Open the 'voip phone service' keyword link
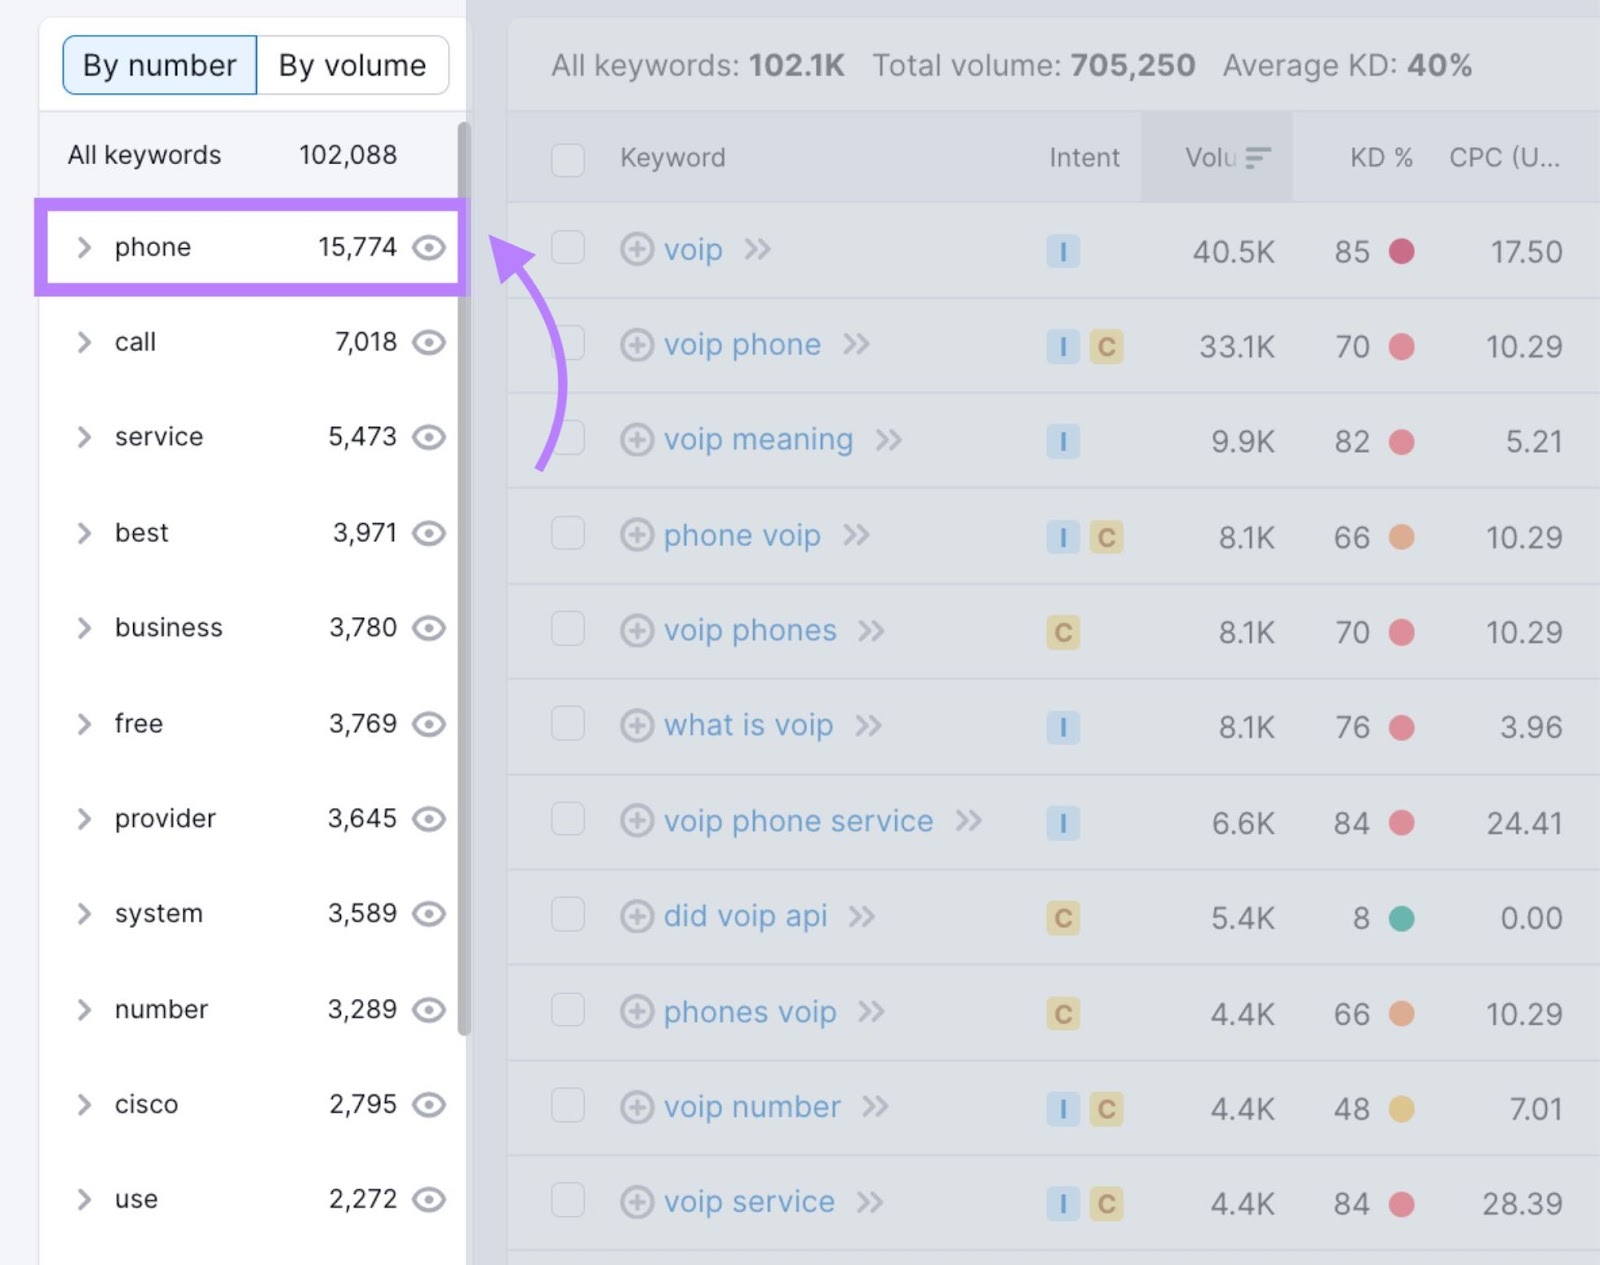Viewport: 1600px width, 1265px height. pos(798,821)
